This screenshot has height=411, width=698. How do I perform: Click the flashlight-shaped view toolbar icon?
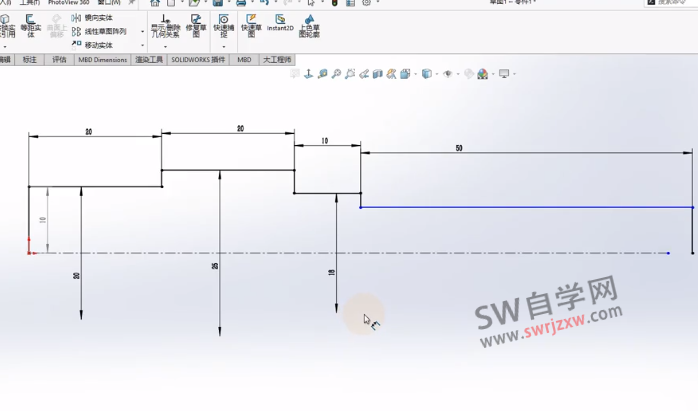(x=364, y=74)
